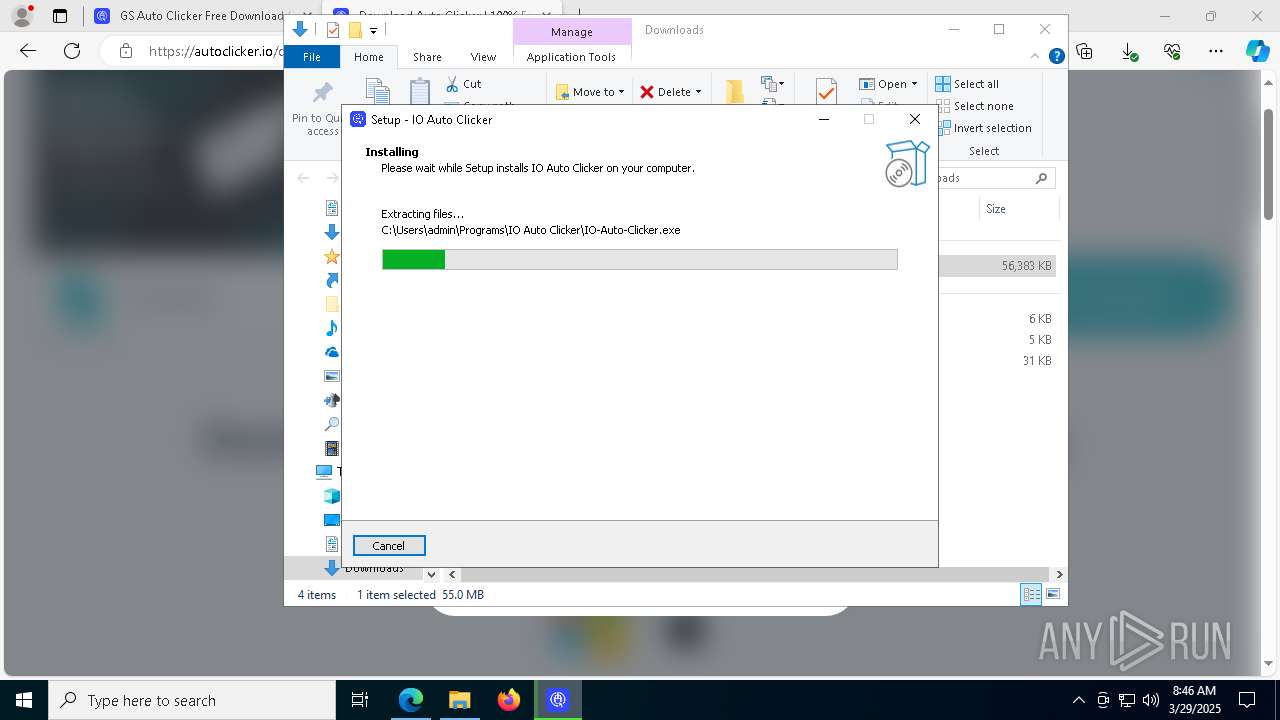The height and width of the screenshot is (720, 1280).
Task: Click the New folder icon in the quick access toolbar
Action: [354, 30]
